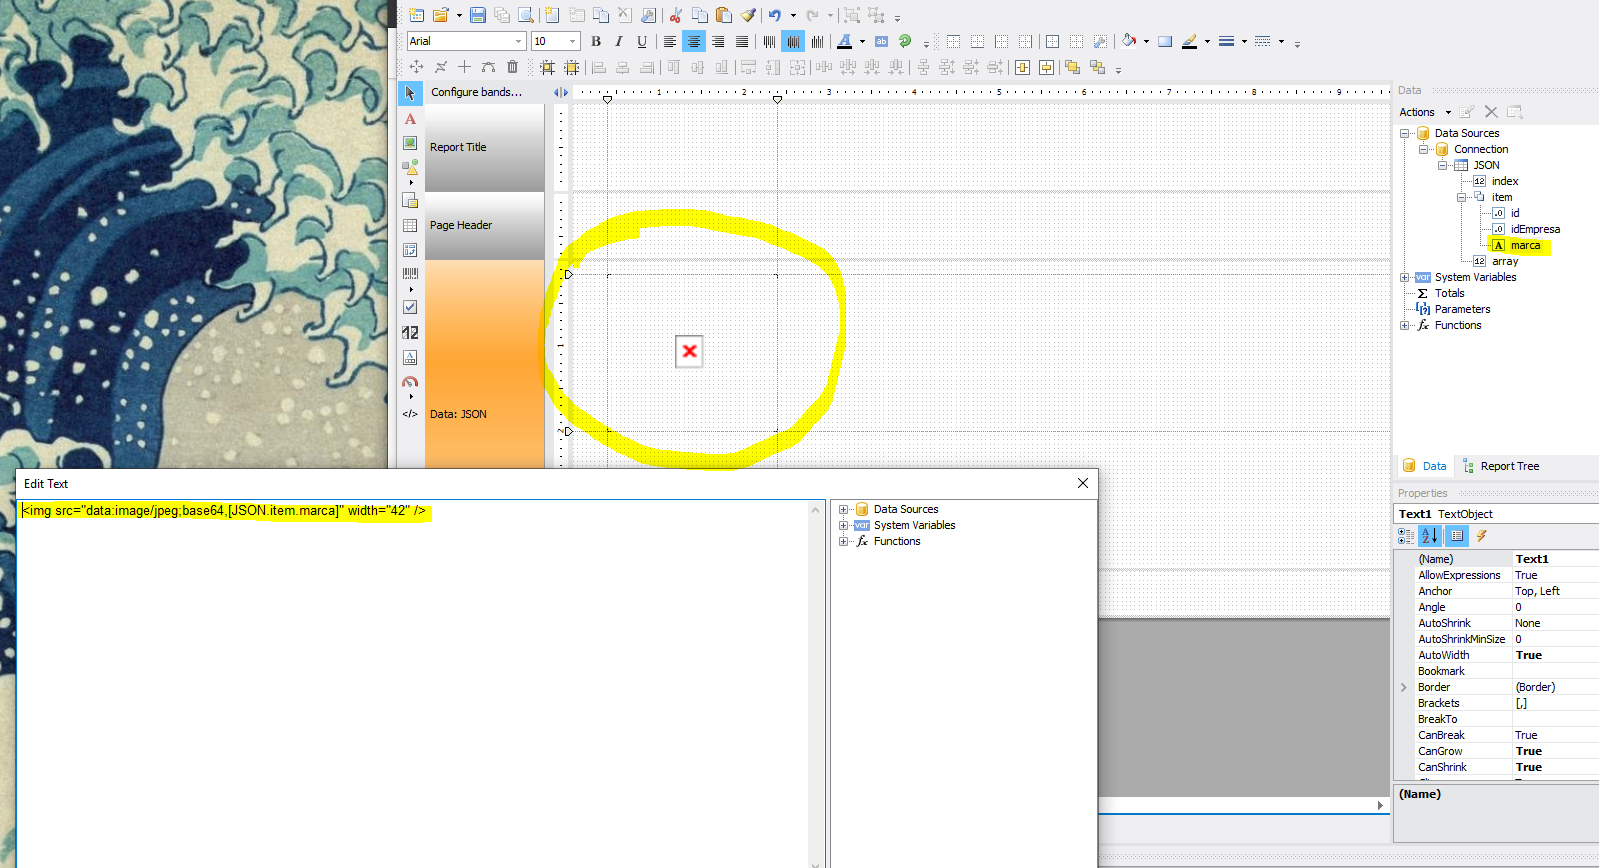Click the Format painter brush icon
Viewport: 1599px width, 868px height.
point(748,15)
